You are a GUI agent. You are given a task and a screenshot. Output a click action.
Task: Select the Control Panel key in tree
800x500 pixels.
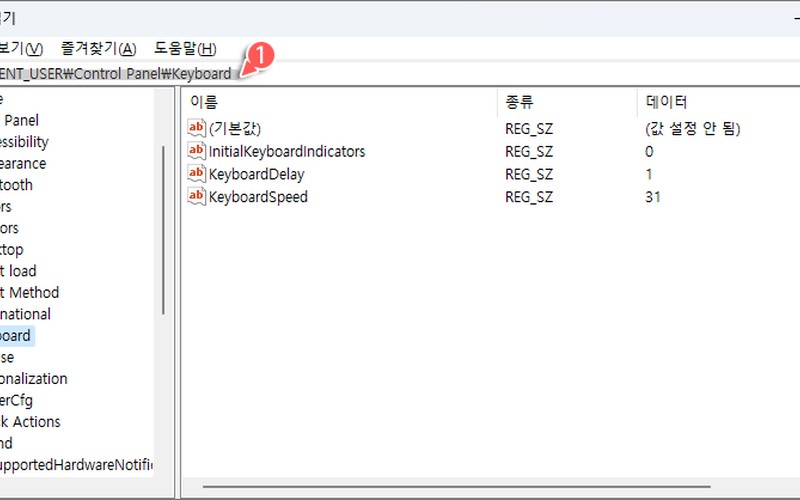pyautogui.click(x=19, y=120)
